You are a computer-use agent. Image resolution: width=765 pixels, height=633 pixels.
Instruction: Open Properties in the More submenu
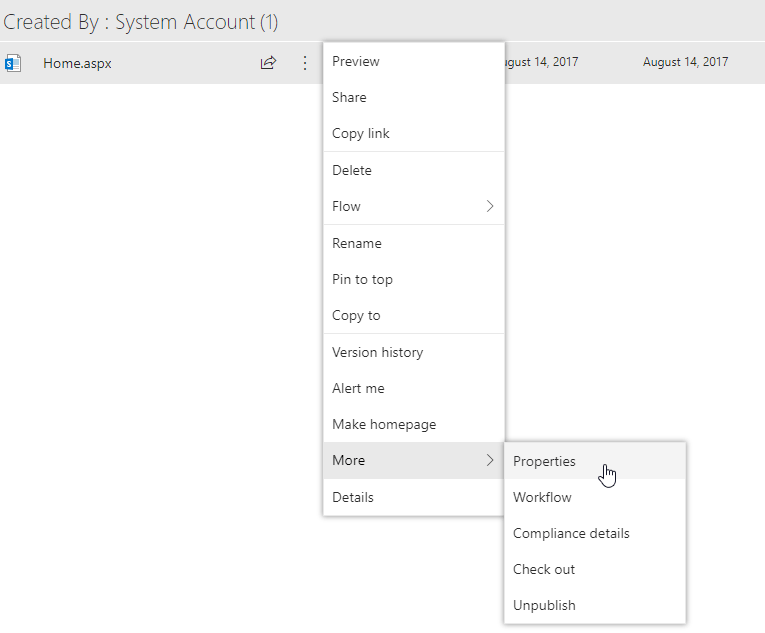(x=544, y=462)
